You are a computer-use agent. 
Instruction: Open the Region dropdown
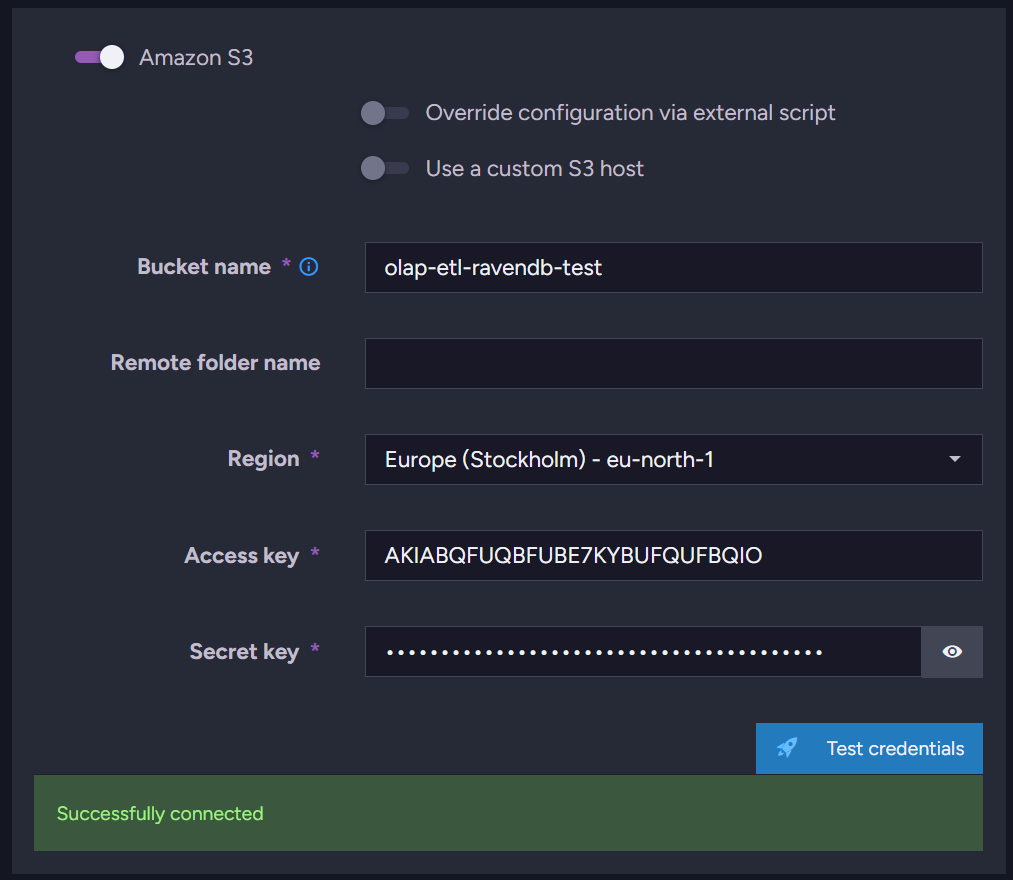(673, 459)
